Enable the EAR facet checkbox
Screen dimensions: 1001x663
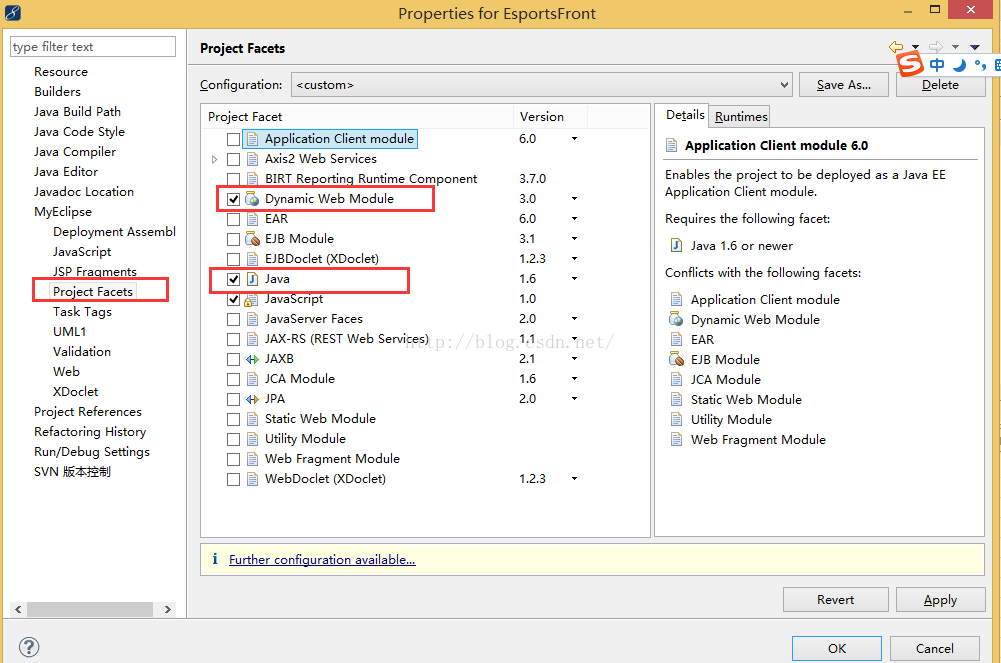click(234, 219)
